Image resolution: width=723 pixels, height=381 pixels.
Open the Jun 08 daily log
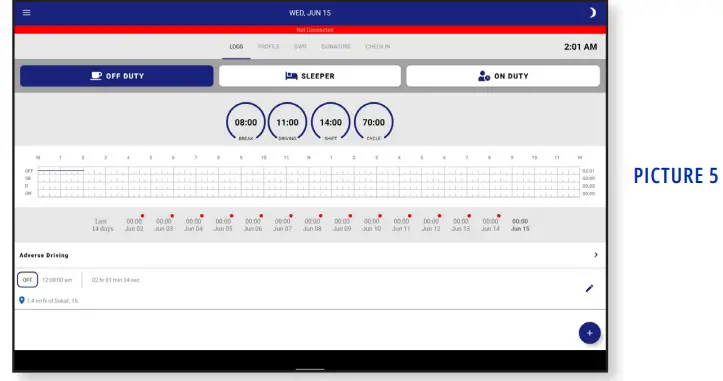[312, 225]
